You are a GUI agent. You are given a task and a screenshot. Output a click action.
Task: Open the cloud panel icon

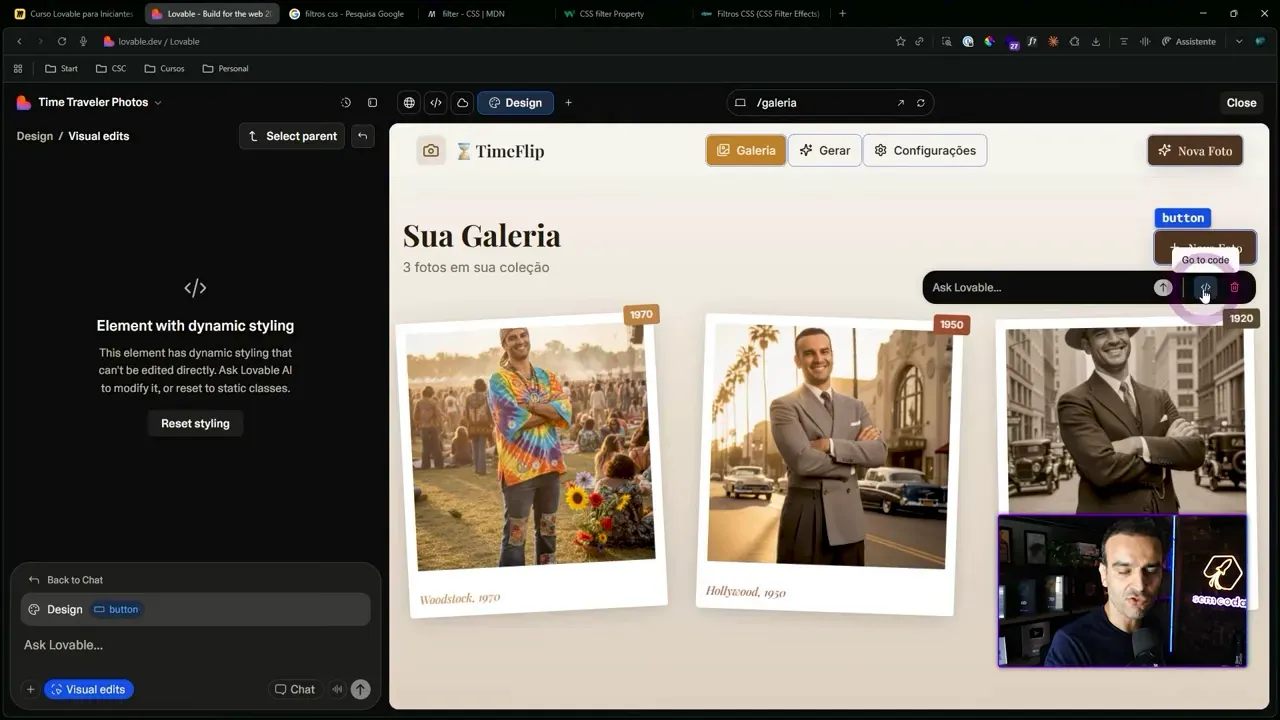[x=462, y=103]
